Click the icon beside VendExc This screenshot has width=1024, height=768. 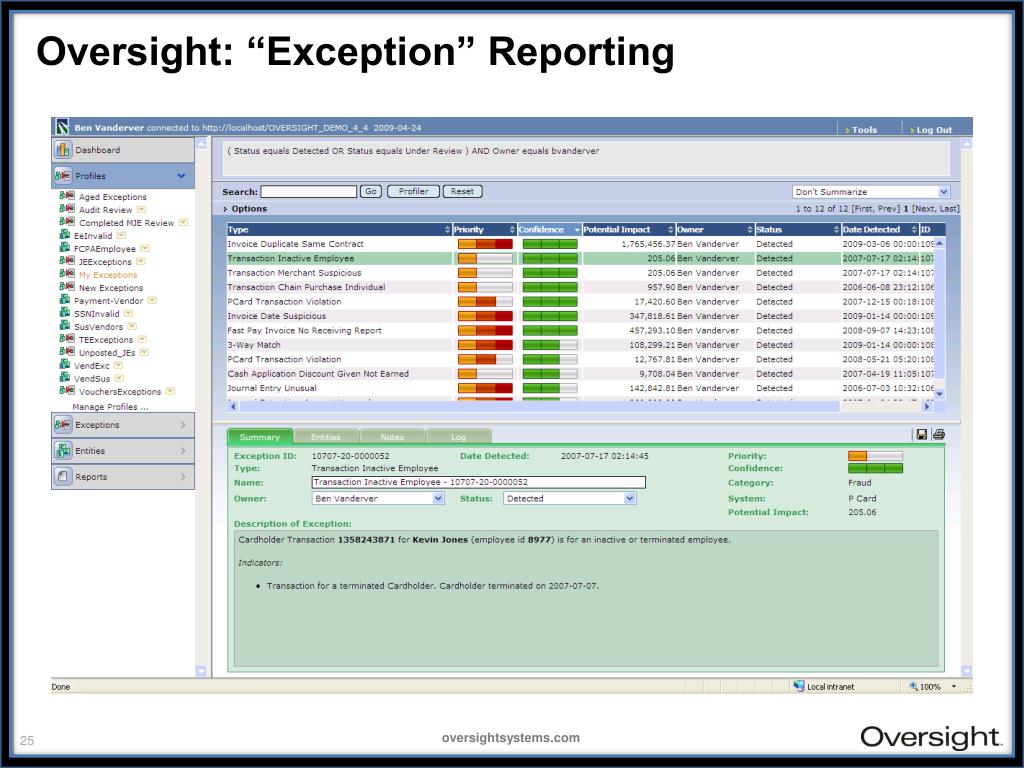coord(65,365)
